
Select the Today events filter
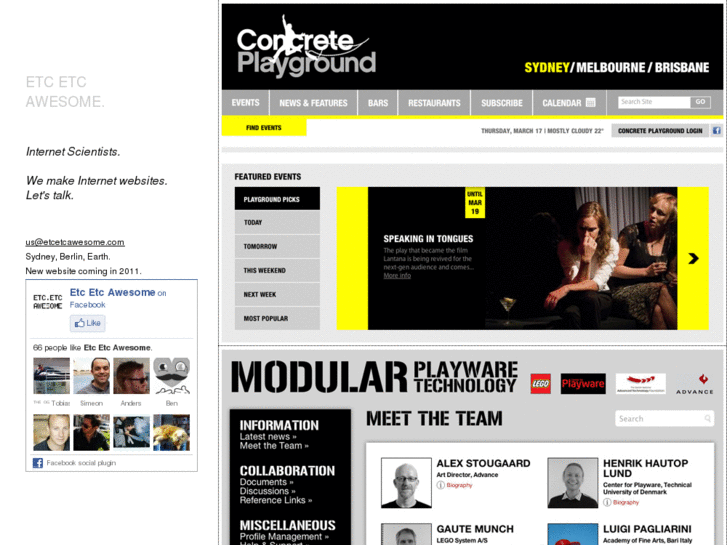277,223
